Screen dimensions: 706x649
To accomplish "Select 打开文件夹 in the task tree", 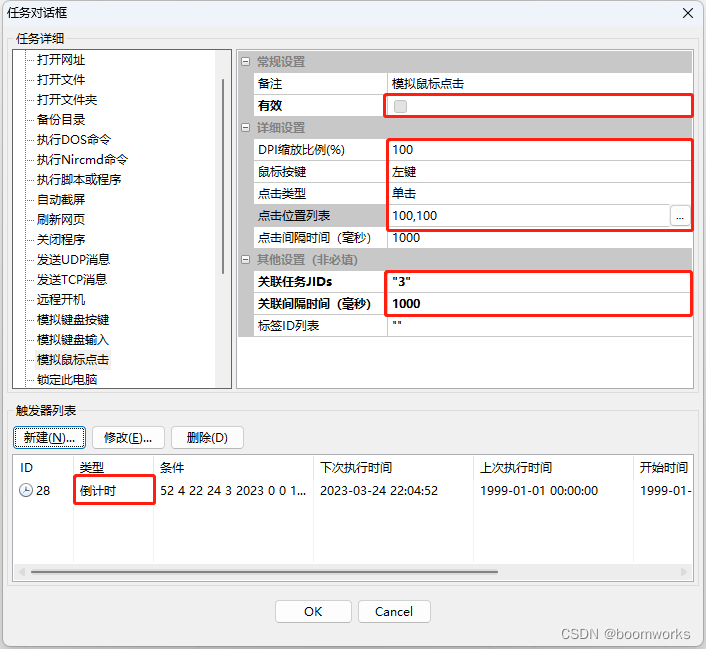I will [x=67, y=100].
